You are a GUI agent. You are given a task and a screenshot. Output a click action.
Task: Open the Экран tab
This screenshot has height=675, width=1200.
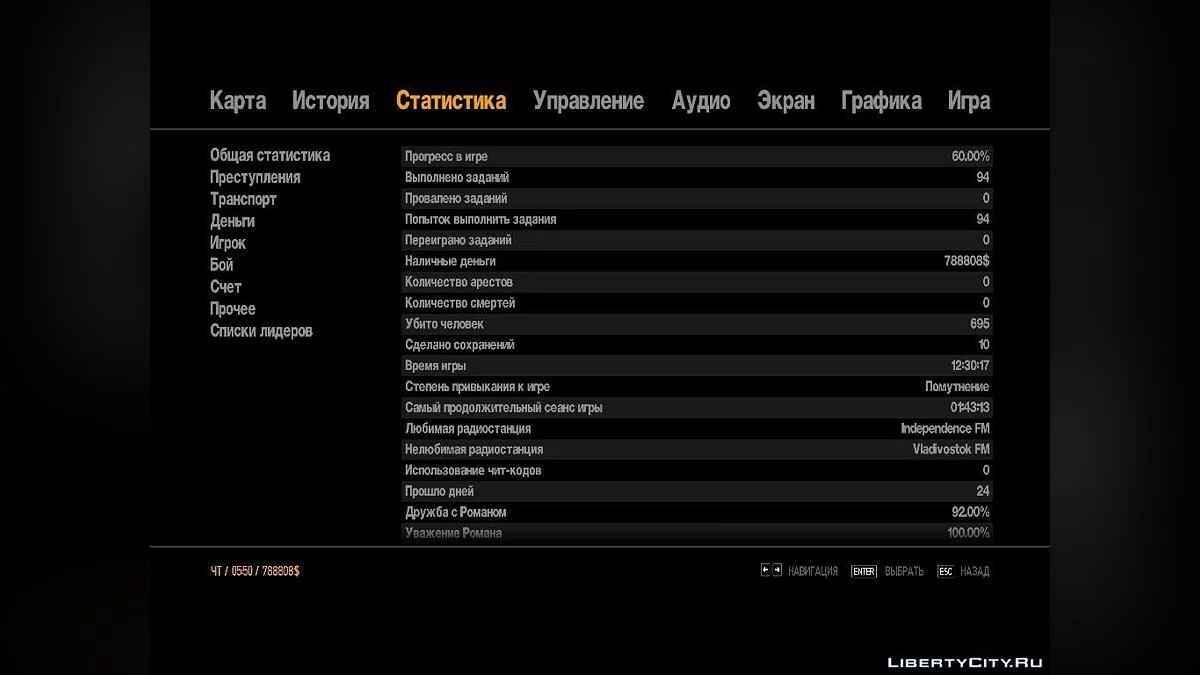tap(786, 101)
